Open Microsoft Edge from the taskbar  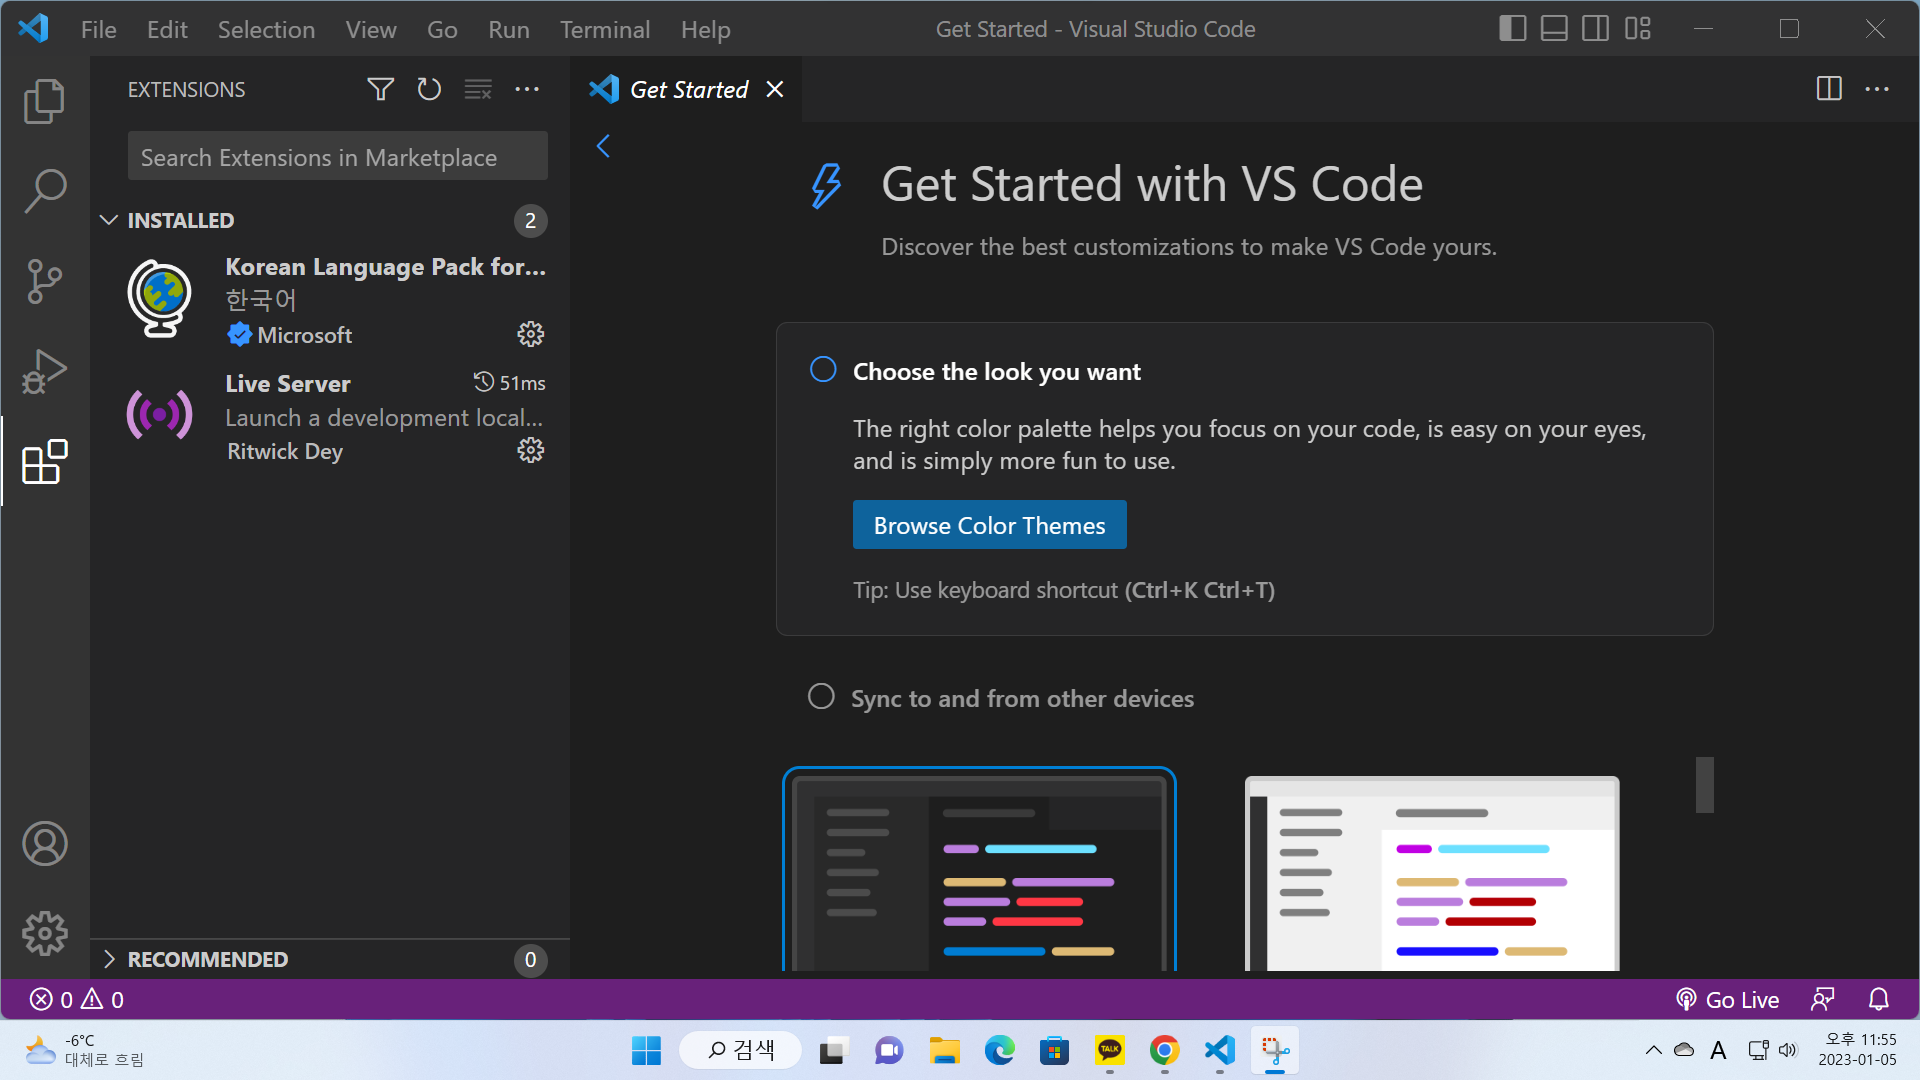[x=1000, y=1051]
